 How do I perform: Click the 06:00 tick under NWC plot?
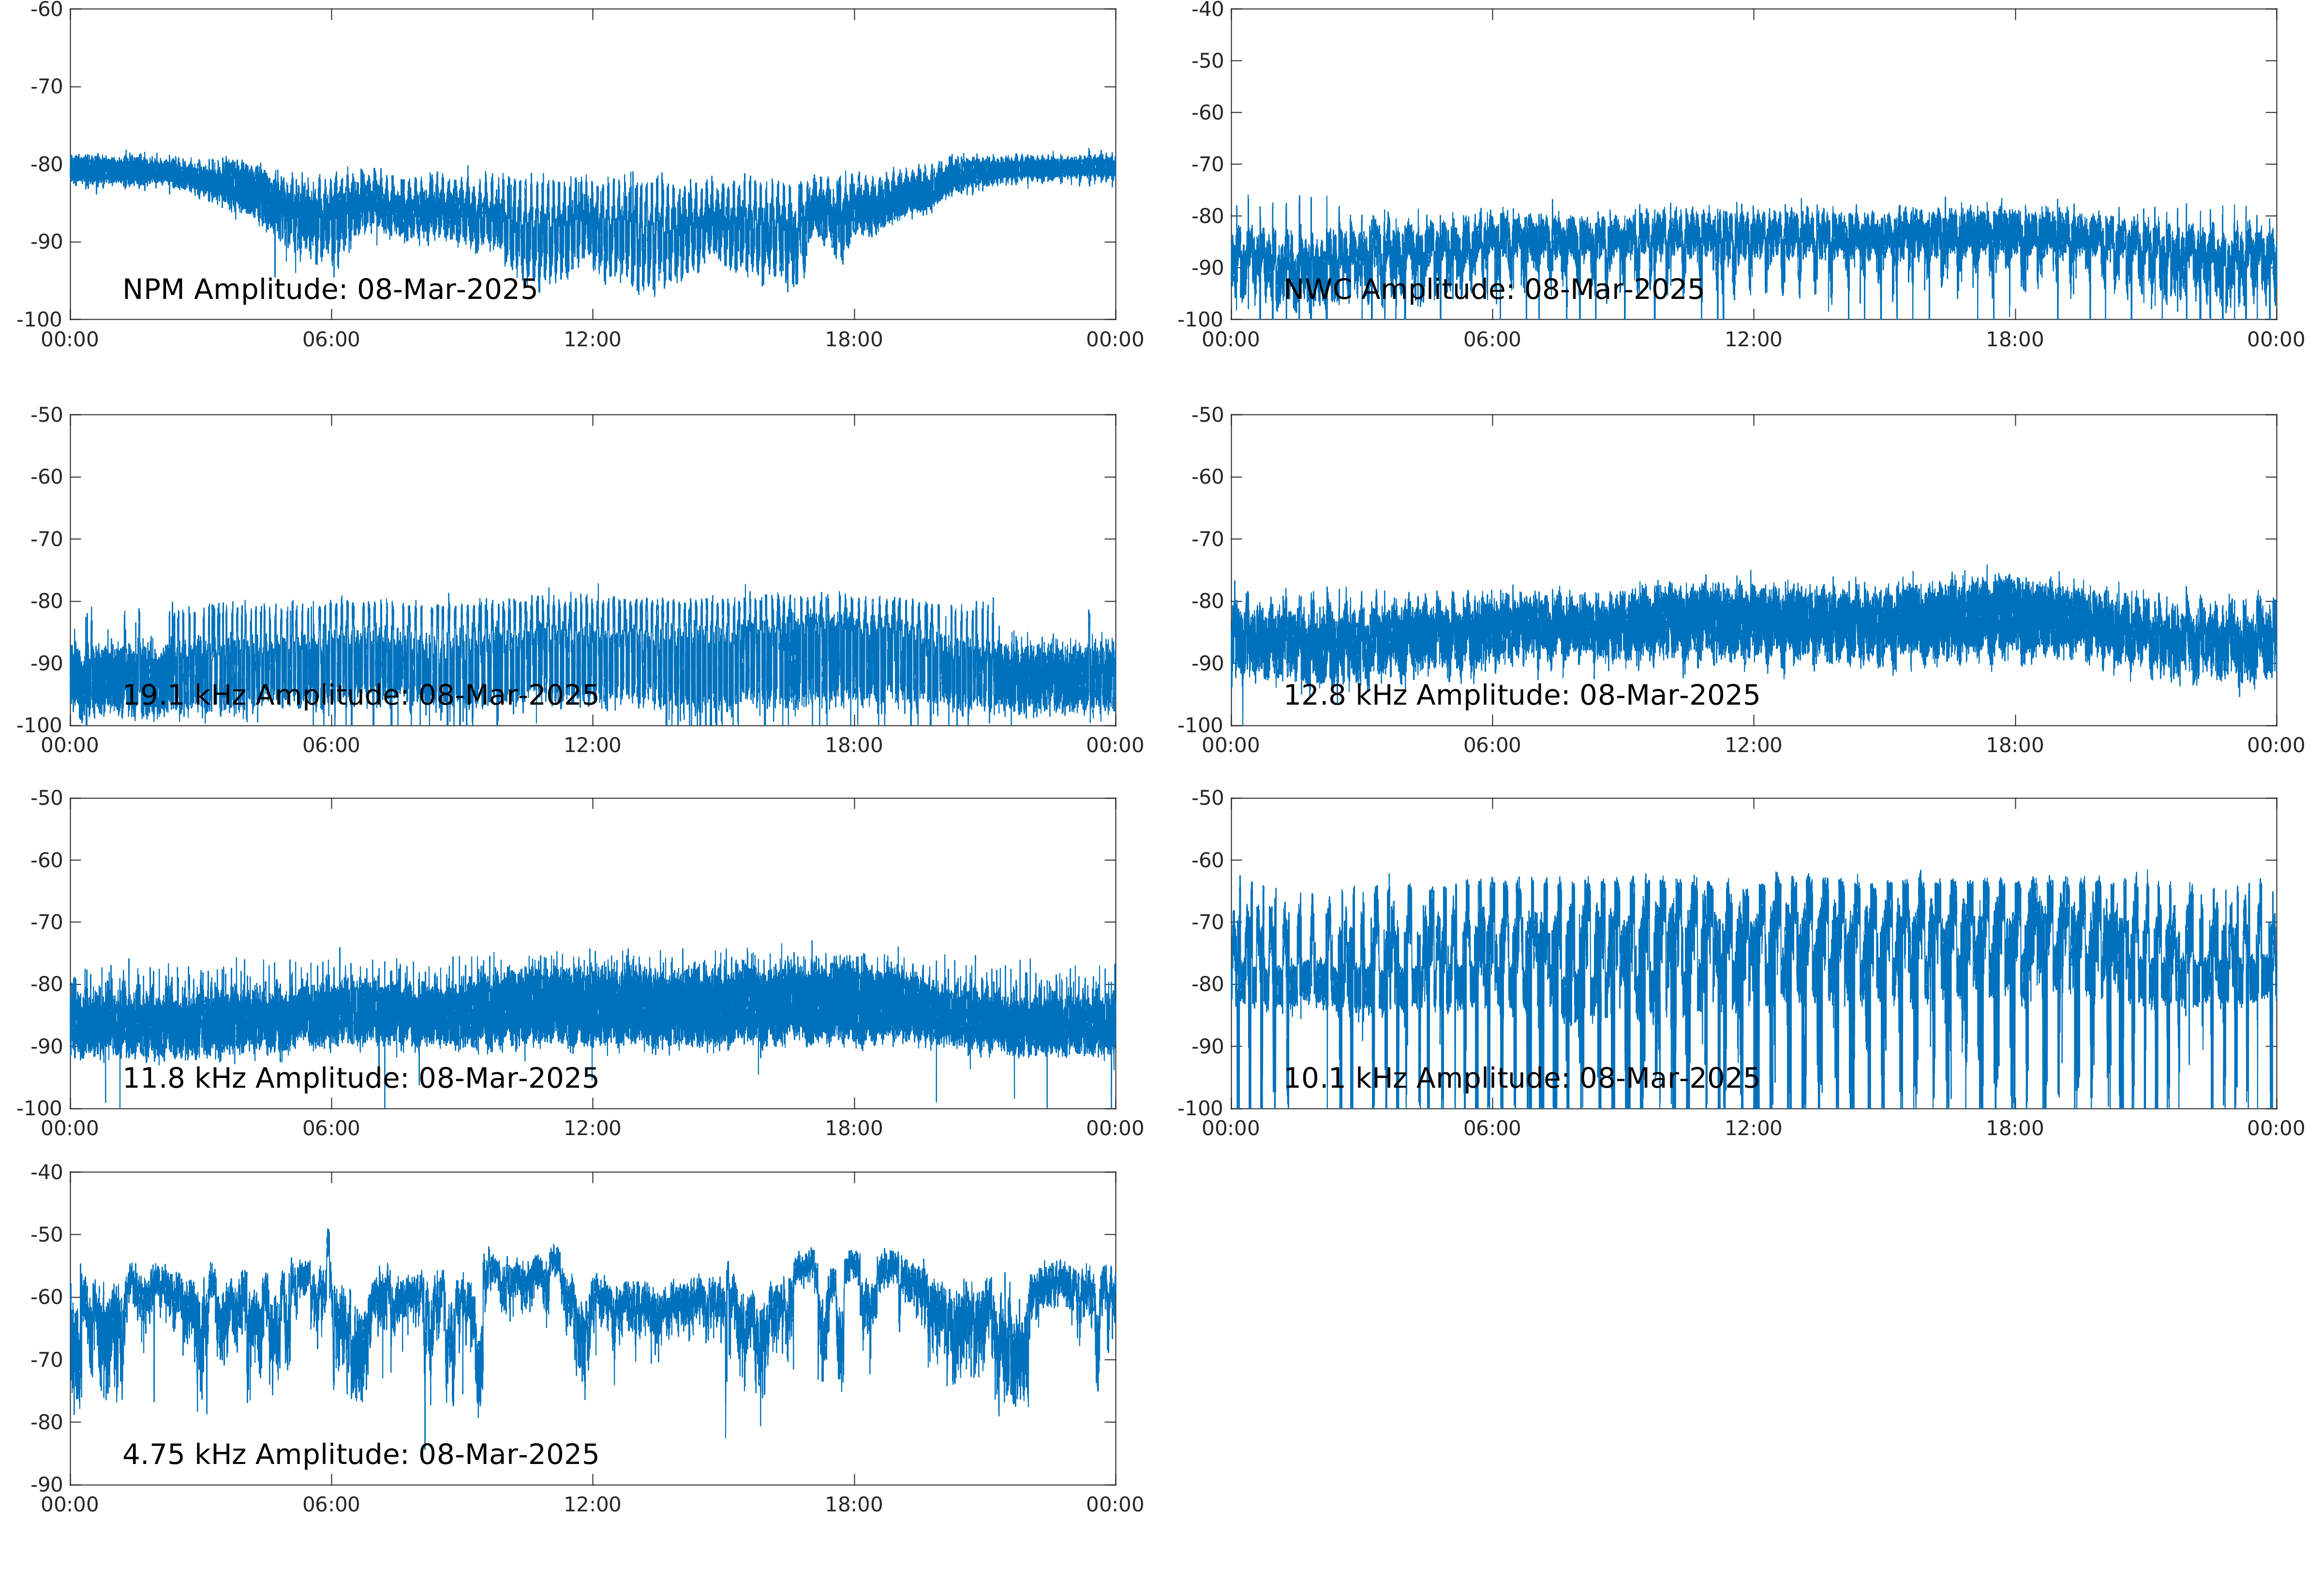1492,340
